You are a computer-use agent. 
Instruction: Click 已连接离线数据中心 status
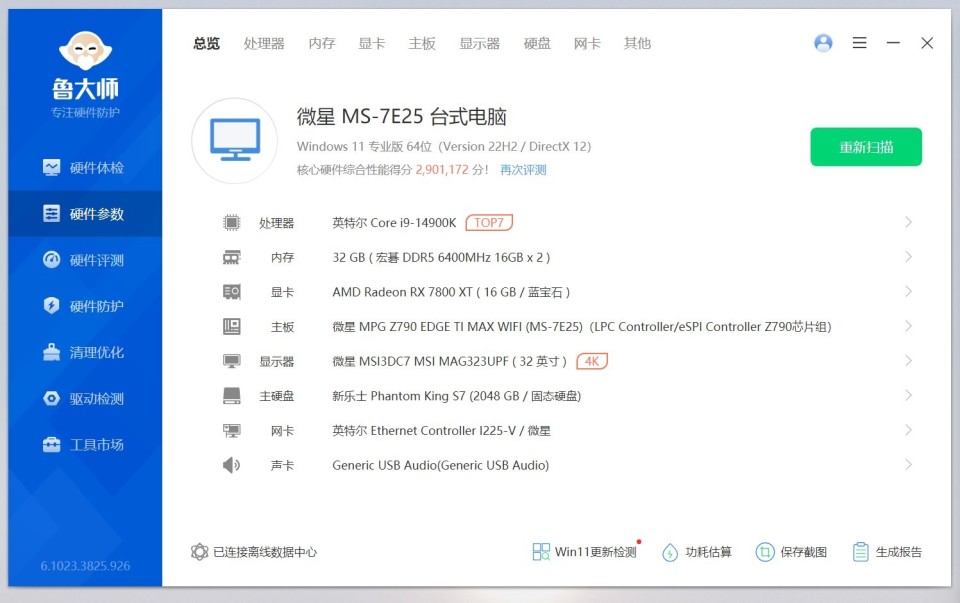tap(254, 552)
